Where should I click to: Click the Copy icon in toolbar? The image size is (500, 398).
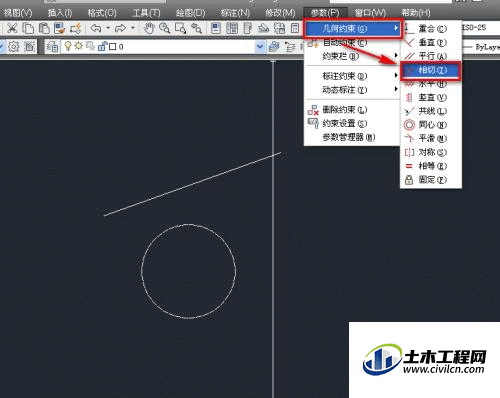coord(28,28)
